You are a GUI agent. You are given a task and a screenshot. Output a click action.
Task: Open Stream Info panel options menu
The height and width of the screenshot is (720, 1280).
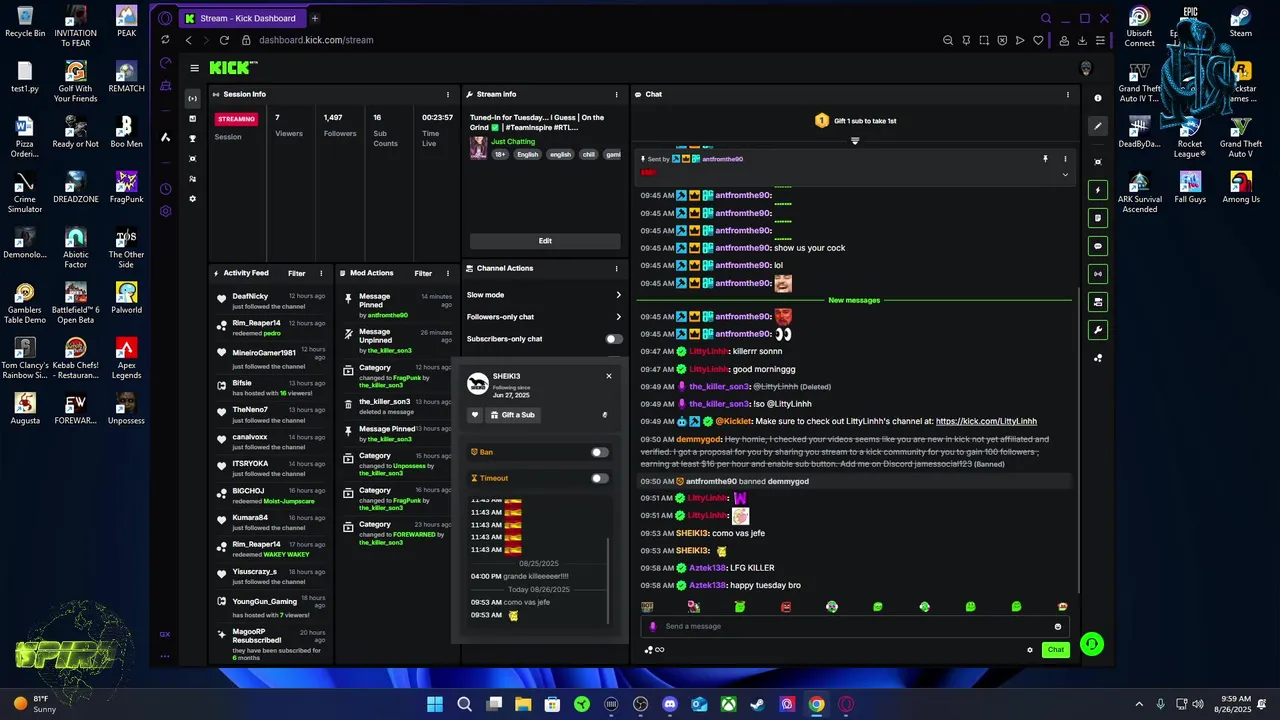click(x=616, y=94)
